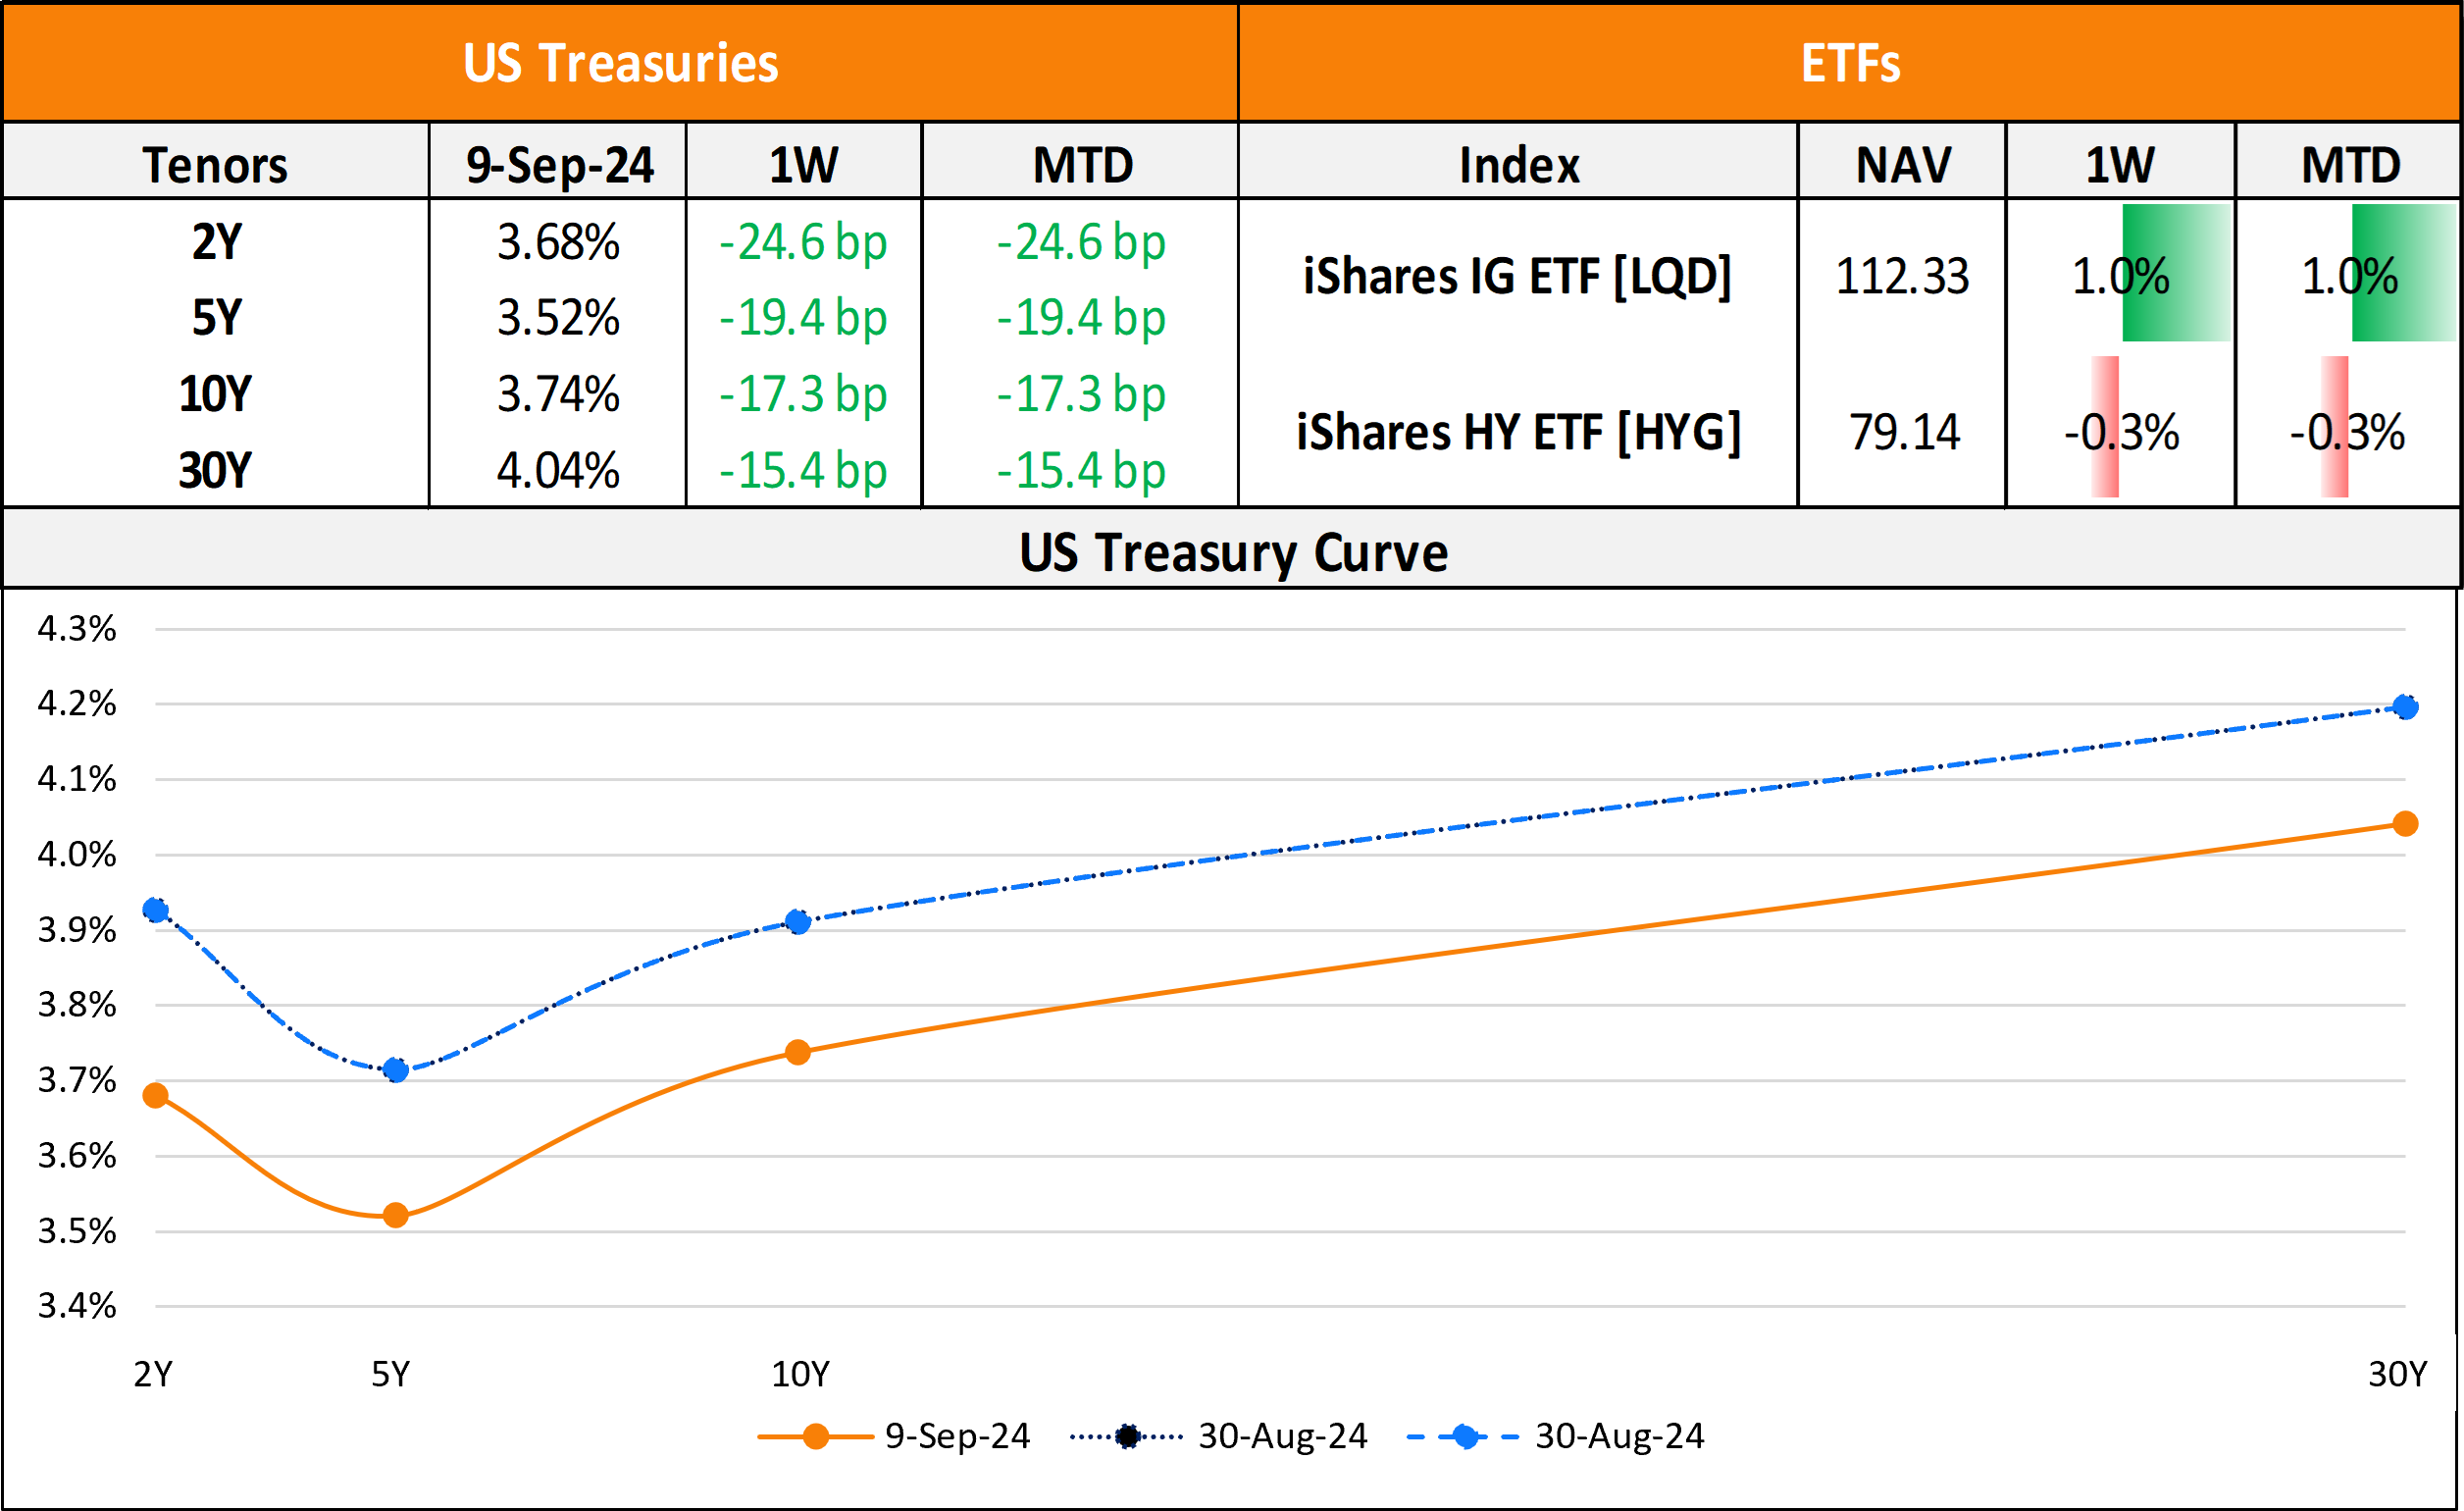The height and width of the screenshot is (1511, 2464).
Task: Click the orange 30Y data point
Action: point(2405,824)
